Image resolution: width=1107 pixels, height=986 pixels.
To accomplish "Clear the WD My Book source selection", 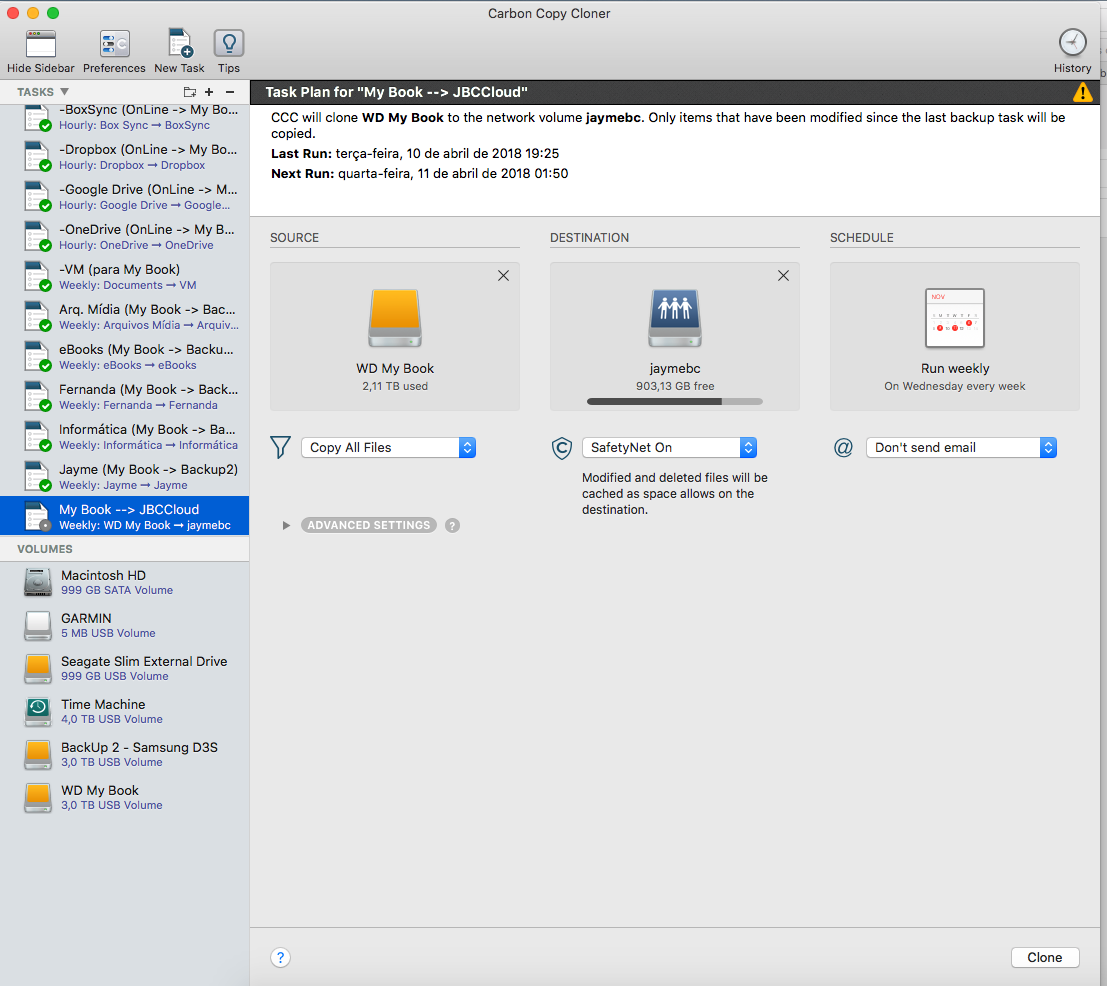I will click(x=503, y=276).
